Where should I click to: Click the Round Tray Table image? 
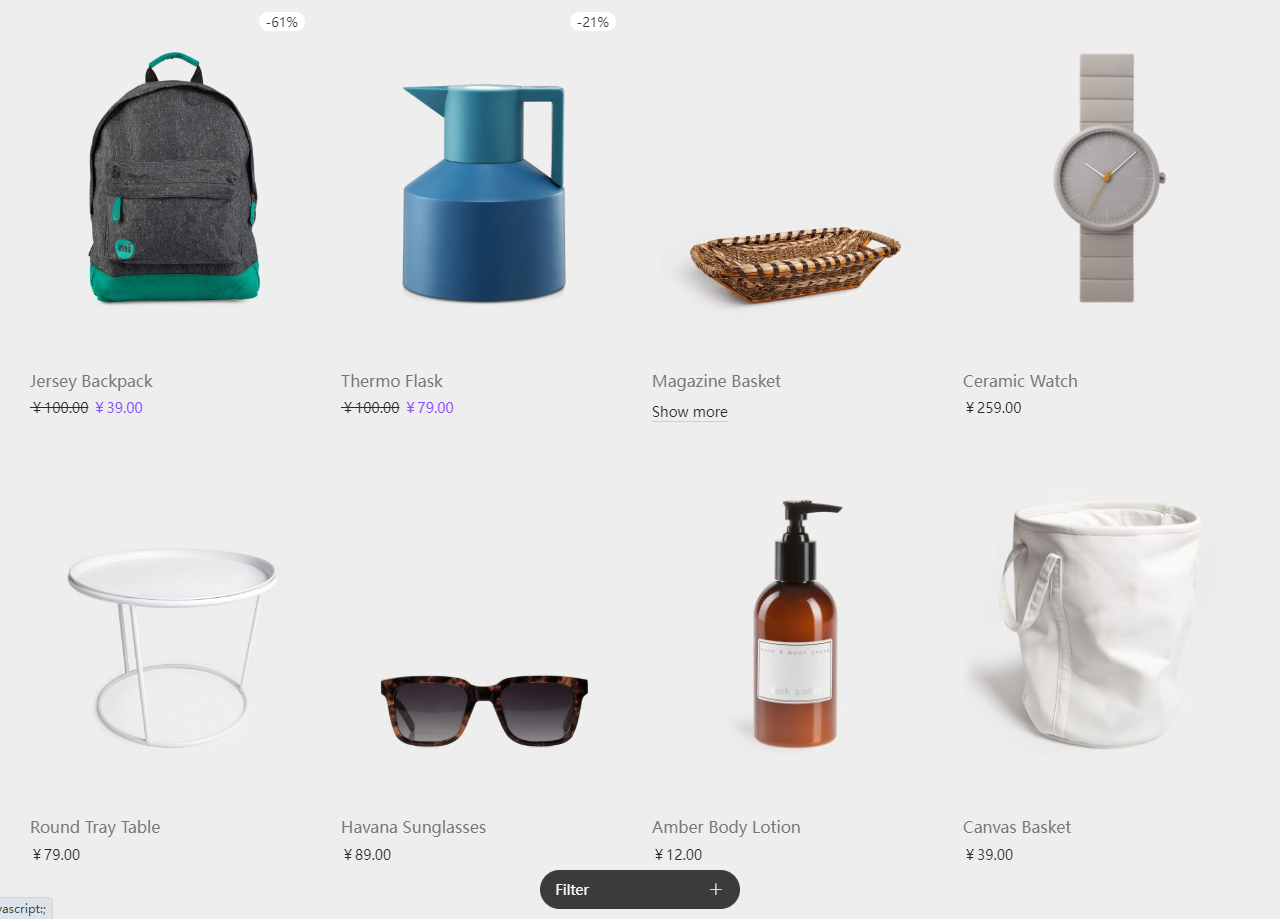point(172,647)
